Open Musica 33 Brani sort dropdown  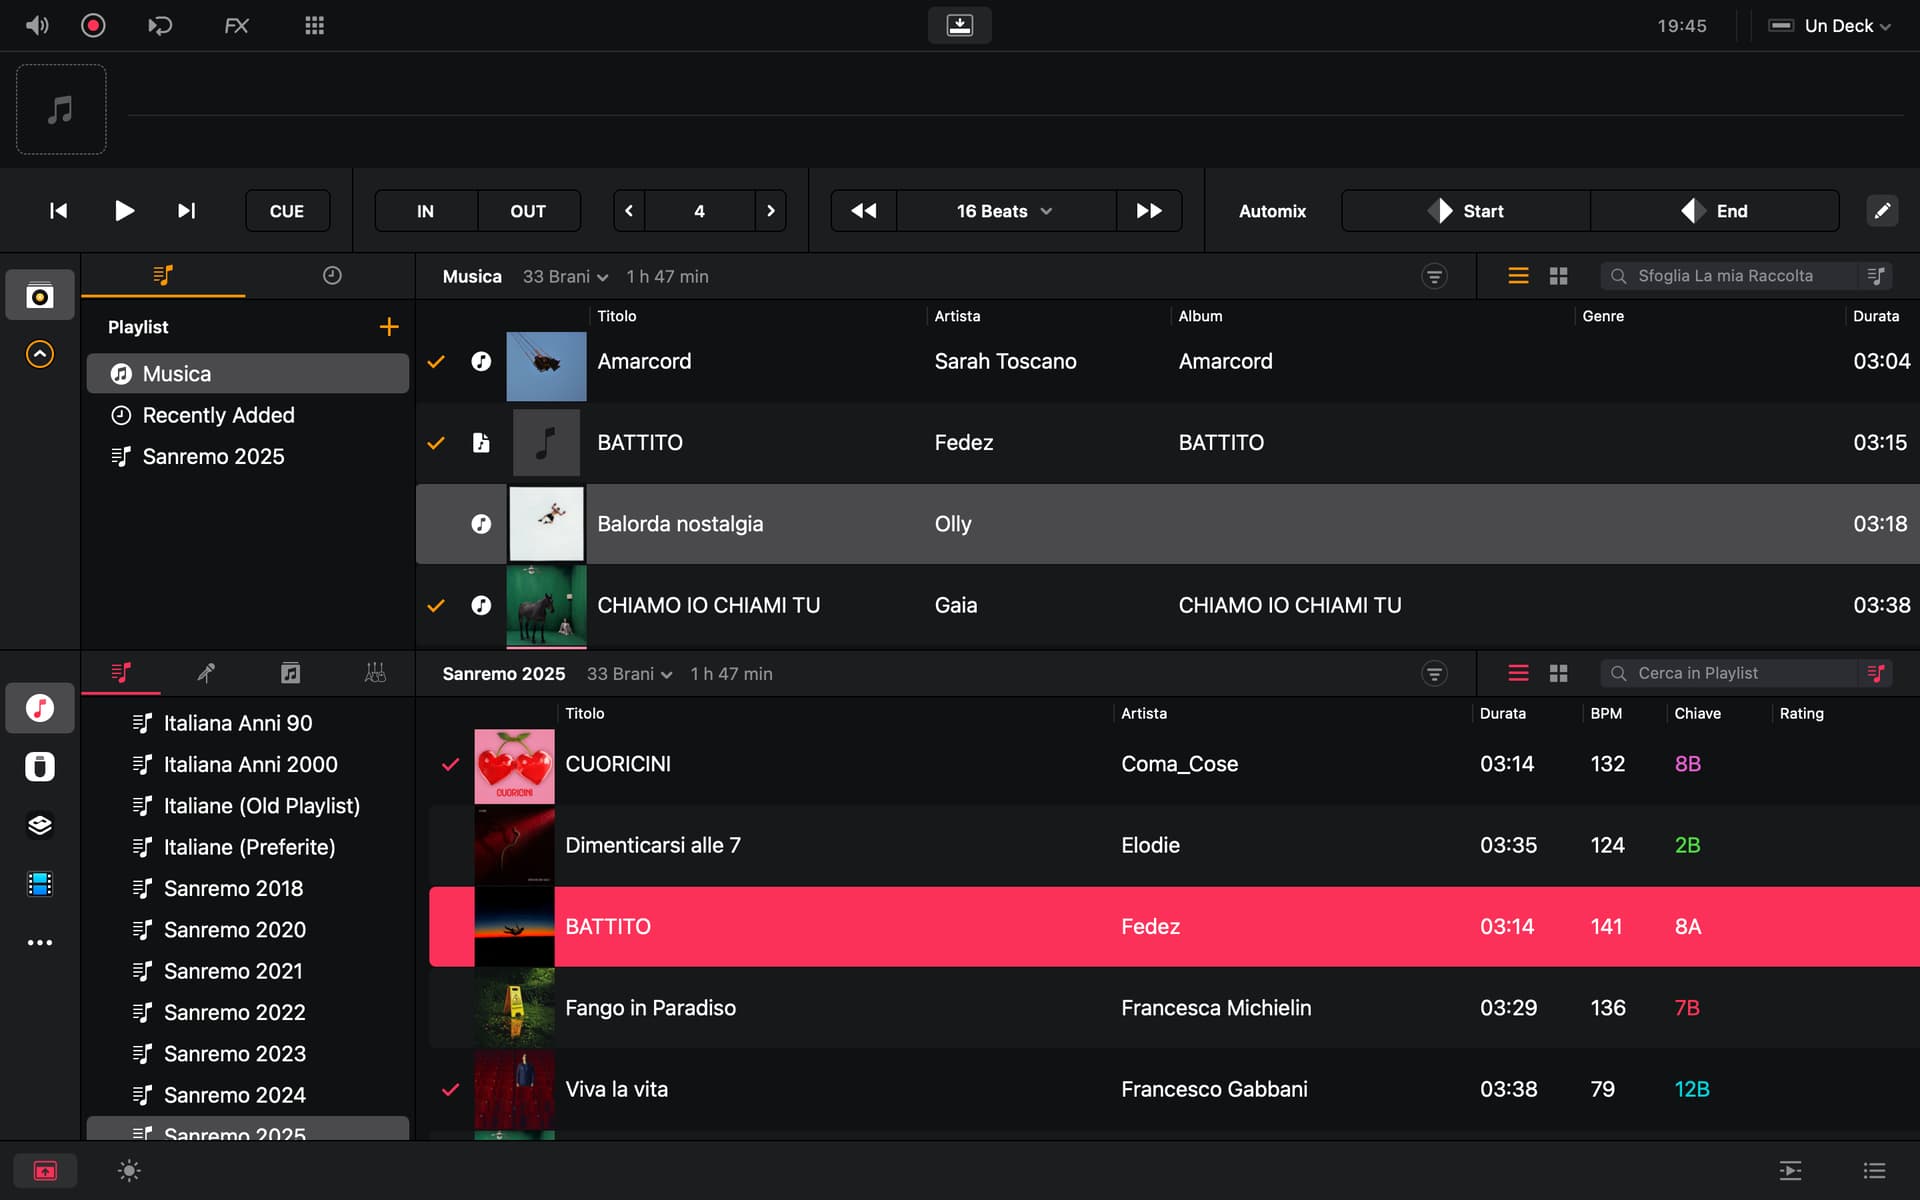pos(565,277)
